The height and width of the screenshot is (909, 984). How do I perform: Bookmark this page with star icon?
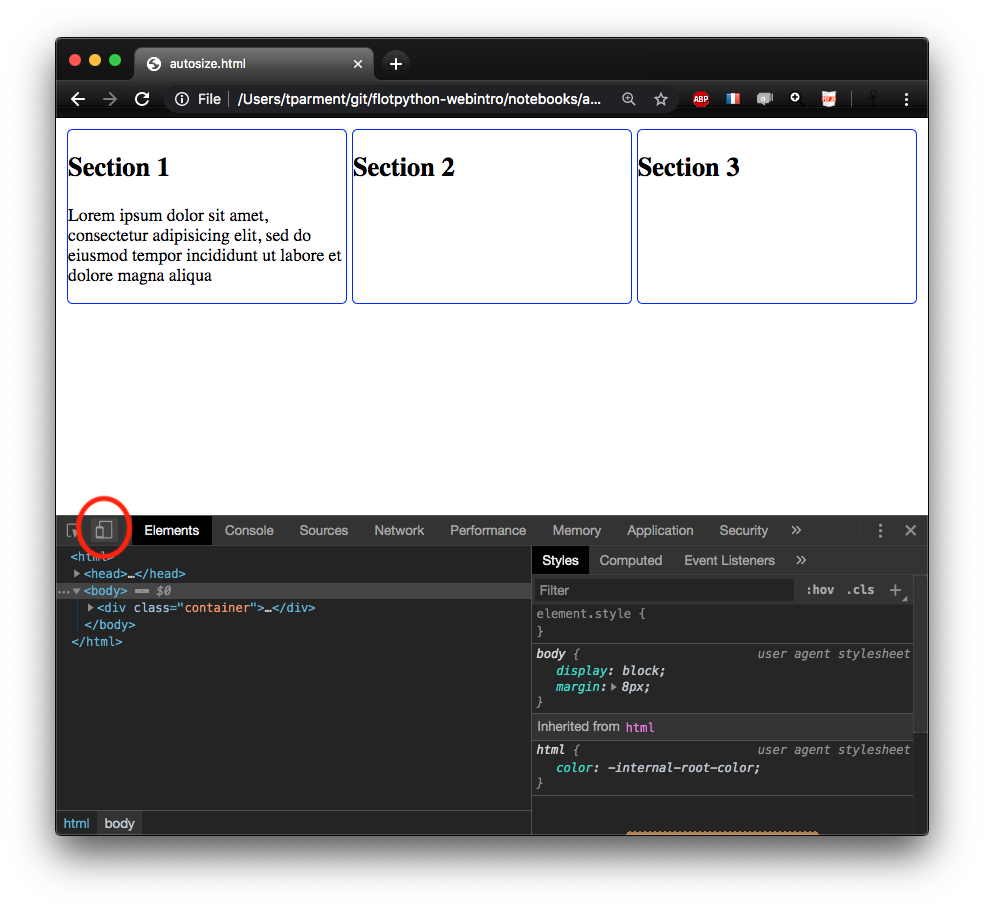[x=661, y=99]
